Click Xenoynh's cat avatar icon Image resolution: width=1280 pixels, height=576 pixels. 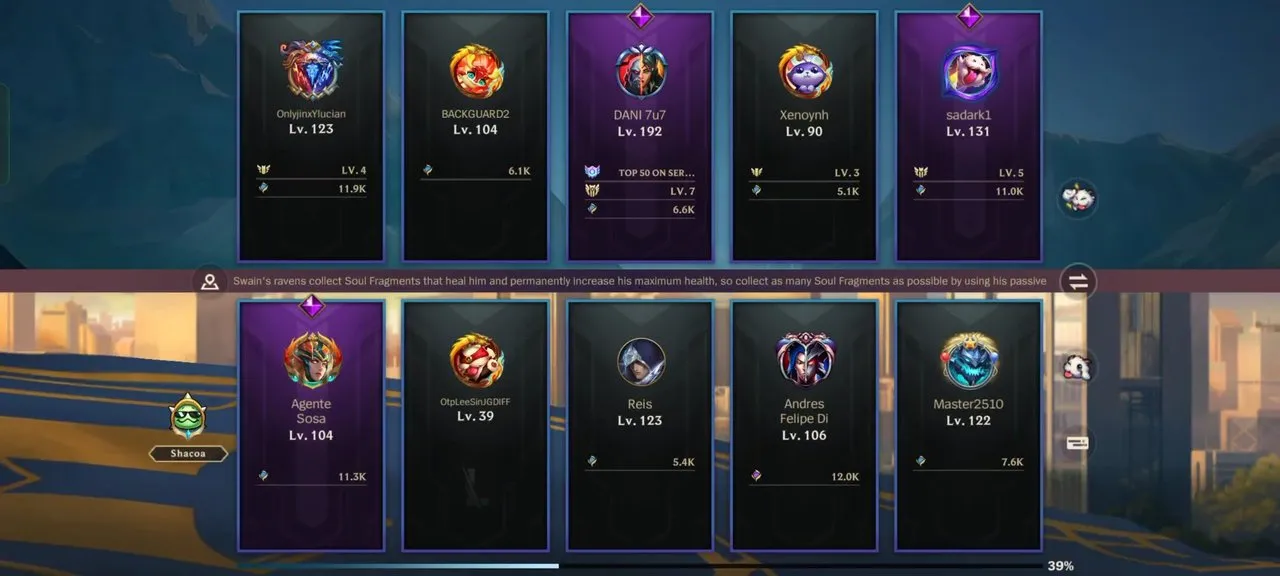coord(805,72)
